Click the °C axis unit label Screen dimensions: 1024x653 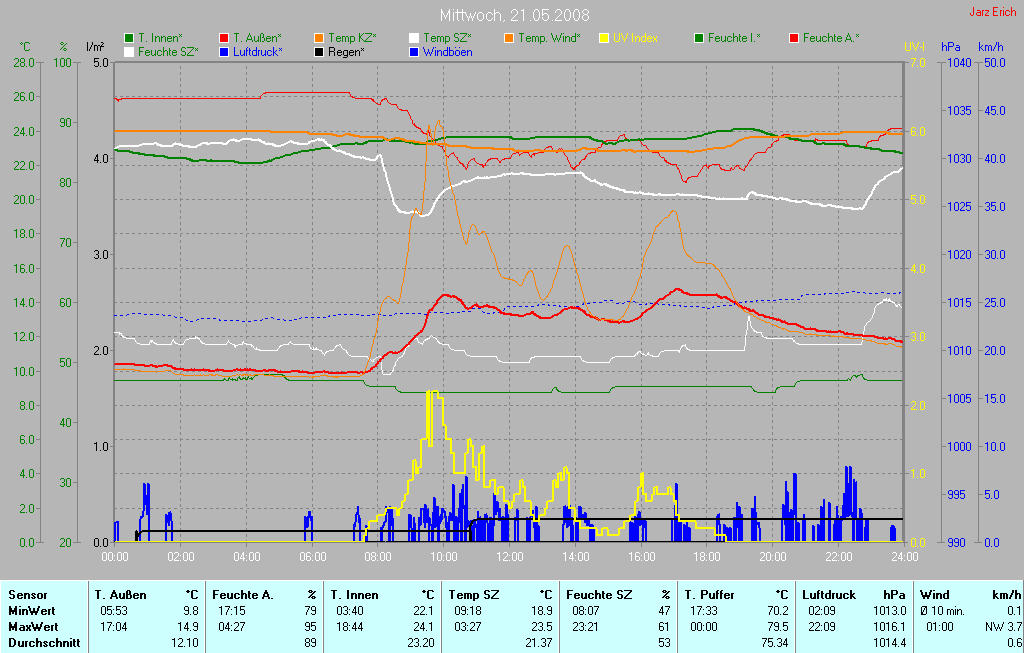(25, 47)
